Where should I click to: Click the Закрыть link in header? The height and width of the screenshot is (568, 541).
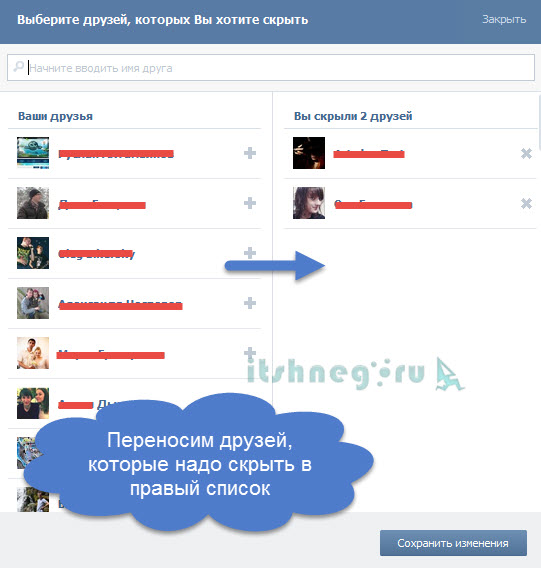click(x=504, y=19)
